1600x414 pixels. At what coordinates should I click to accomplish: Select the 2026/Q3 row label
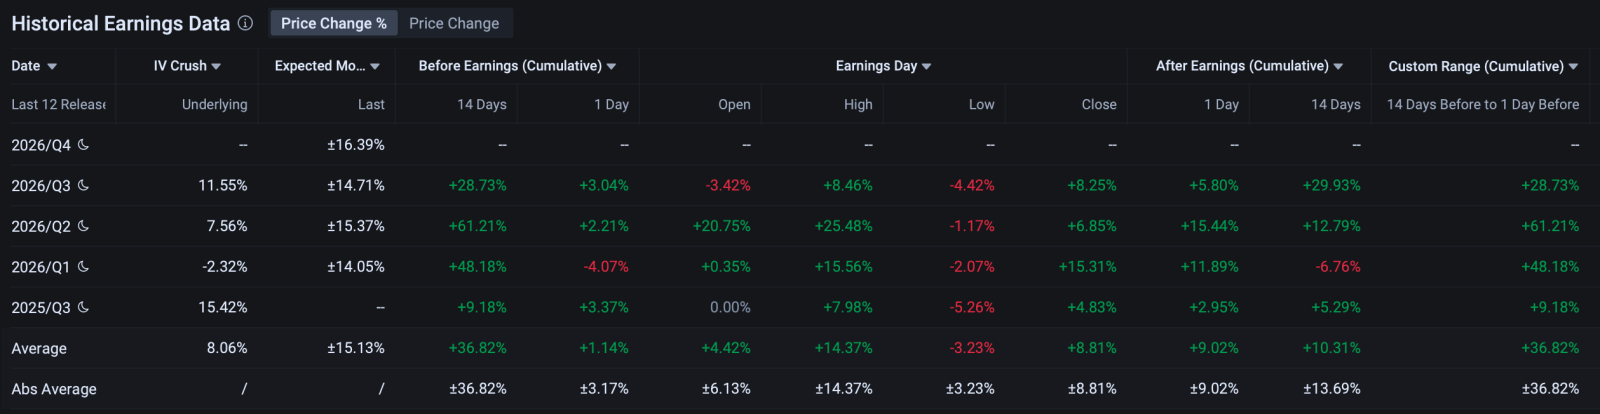point(41,185)
